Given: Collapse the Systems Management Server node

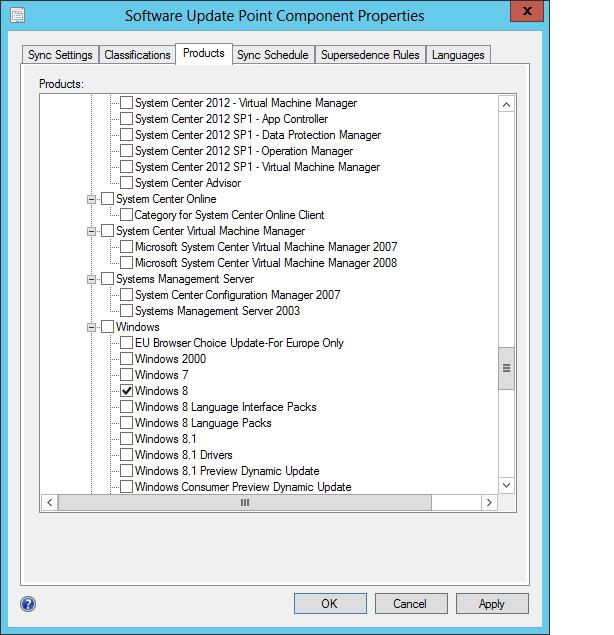Looking at the screenshot, I should pyautogui.click(x=92, y=279).
